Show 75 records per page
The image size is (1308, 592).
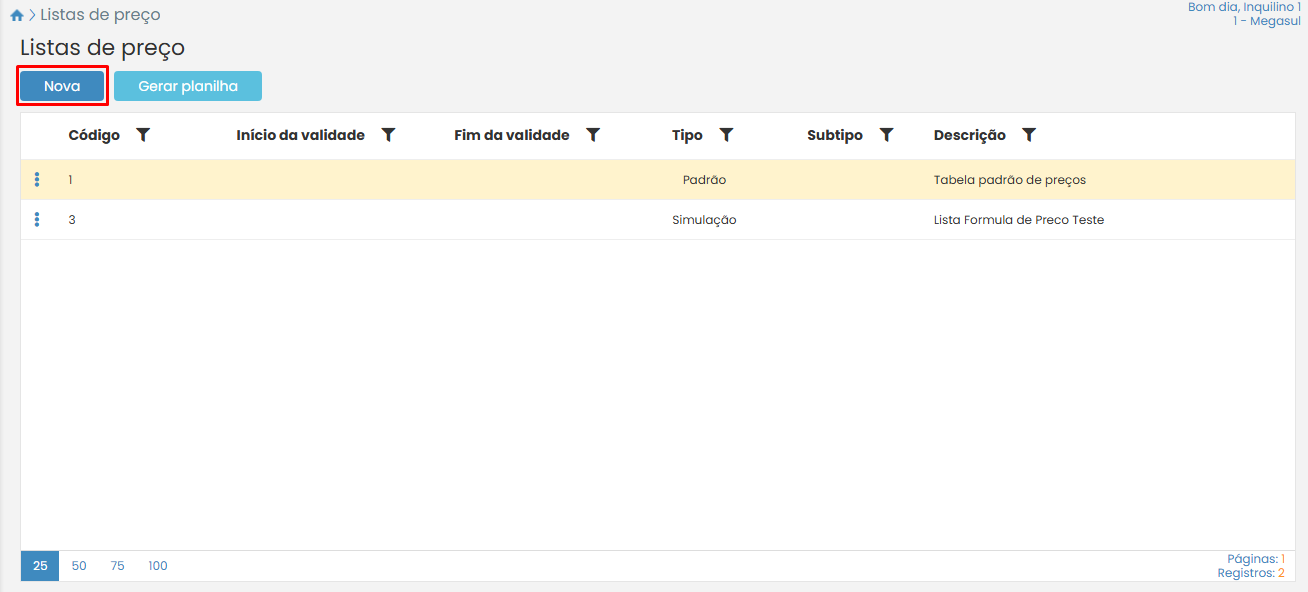tap(117, 566)
